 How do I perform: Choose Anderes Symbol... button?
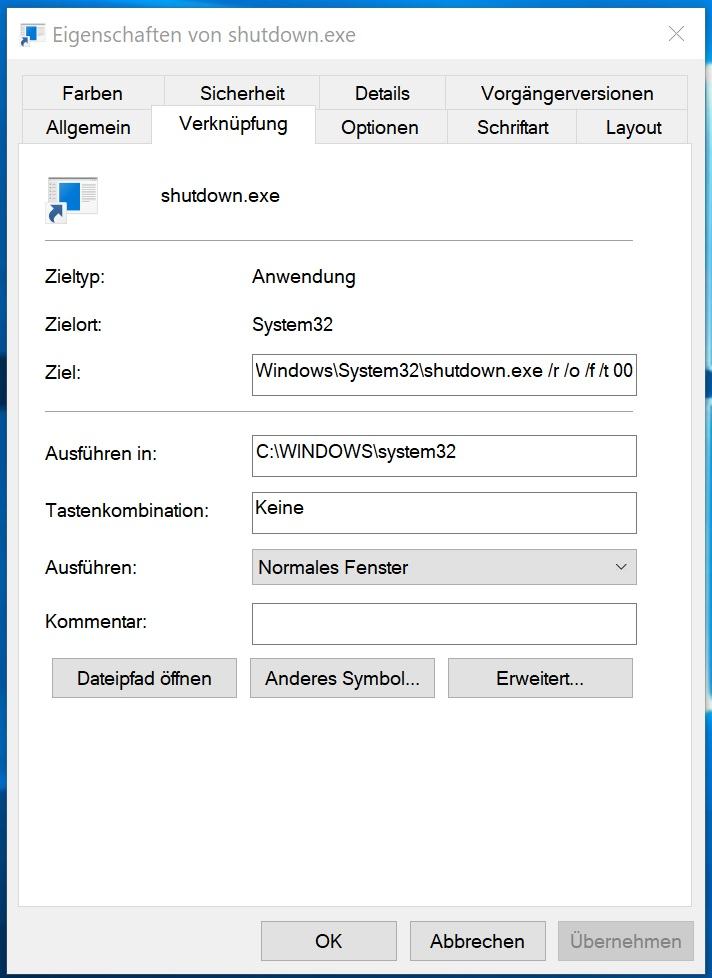point(342,678)
